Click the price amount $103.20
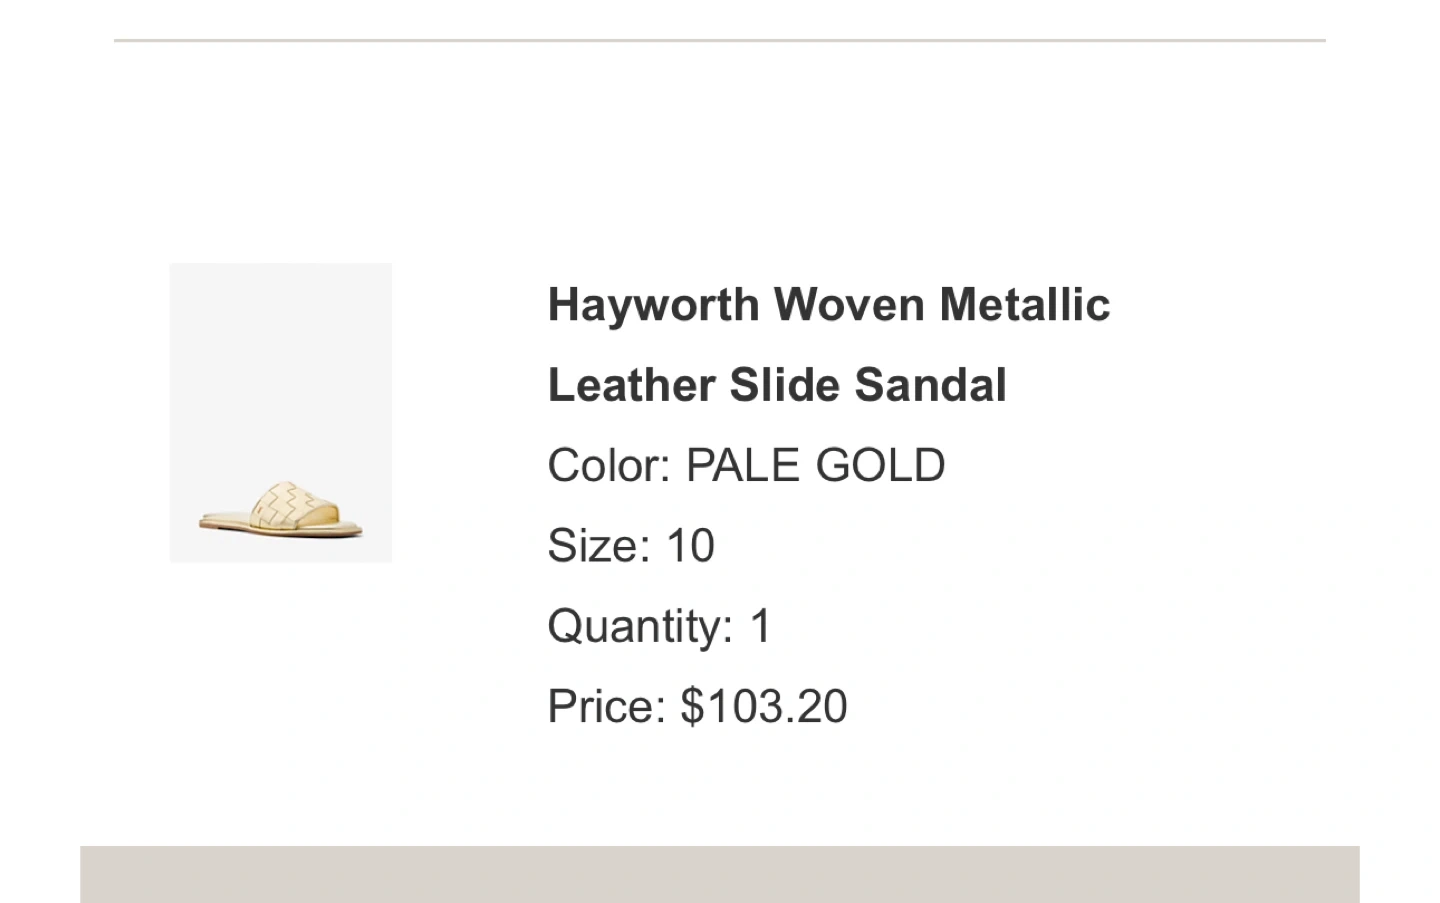 pyautogui.click(x=764, y=707)
